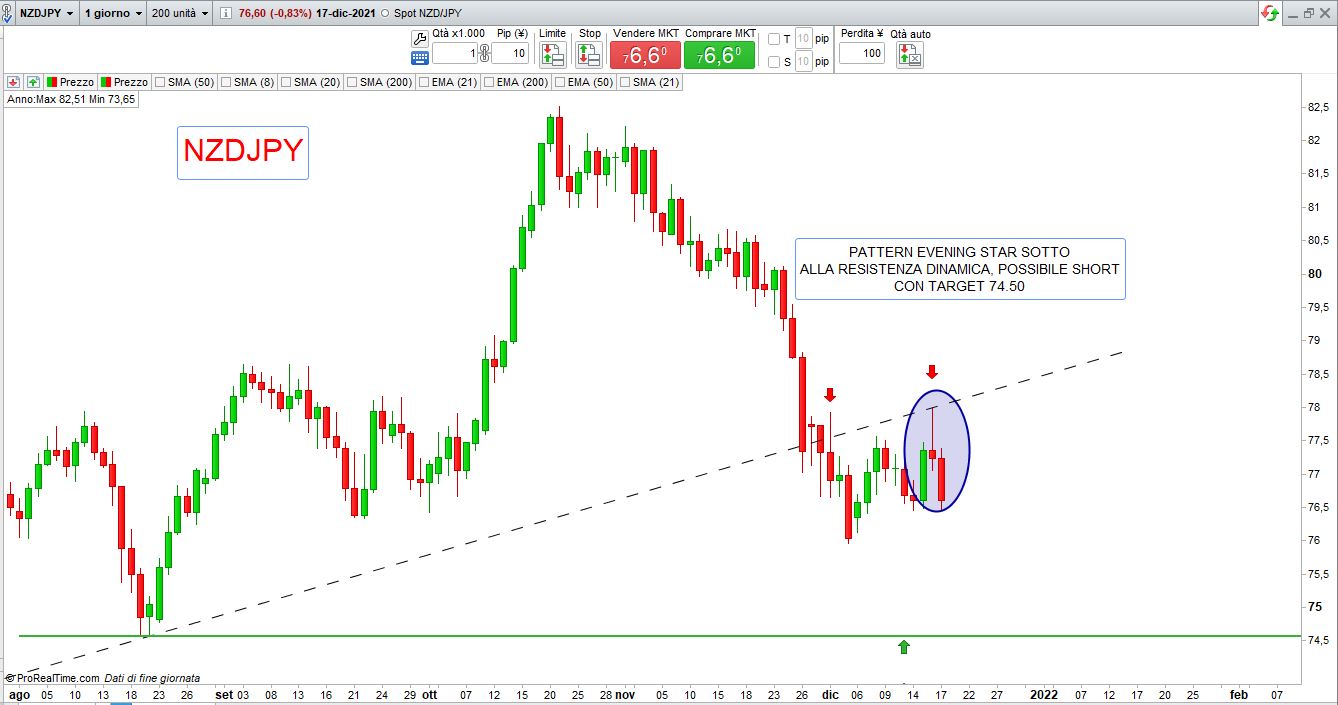Click the Perdita ¥ input field
1338x705 pixels.
tap(861, 53)
